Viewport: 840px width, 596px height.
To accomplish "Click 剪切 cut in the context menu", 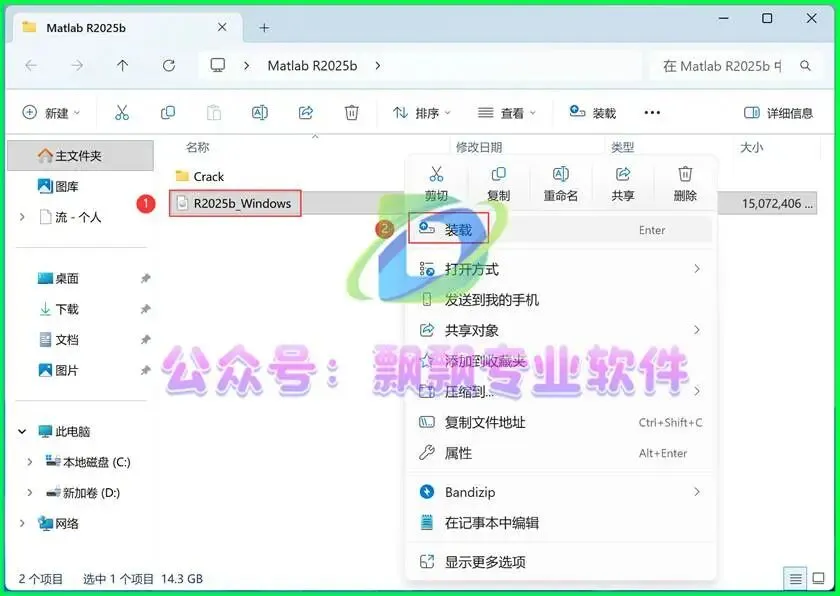I will (x=436, y=184).
